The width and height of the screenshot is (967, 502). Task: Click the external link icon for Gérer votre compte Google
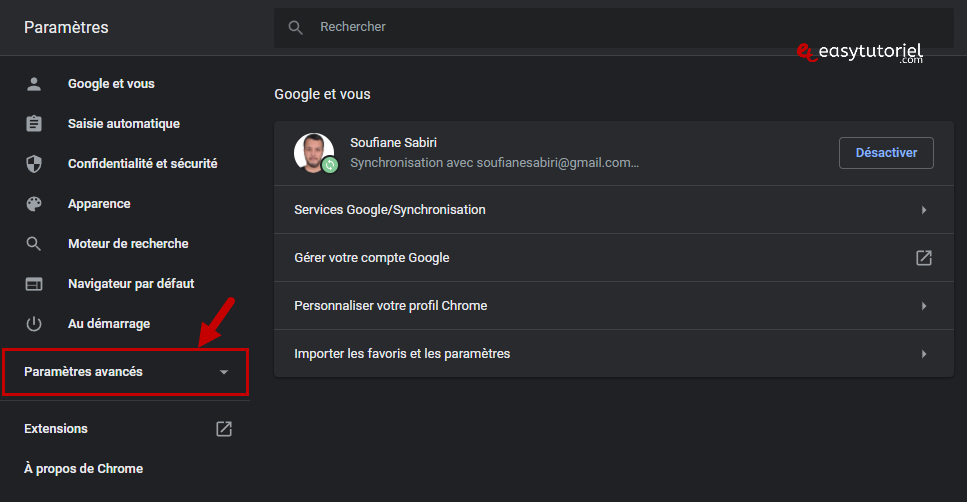(x=924, y=258)
